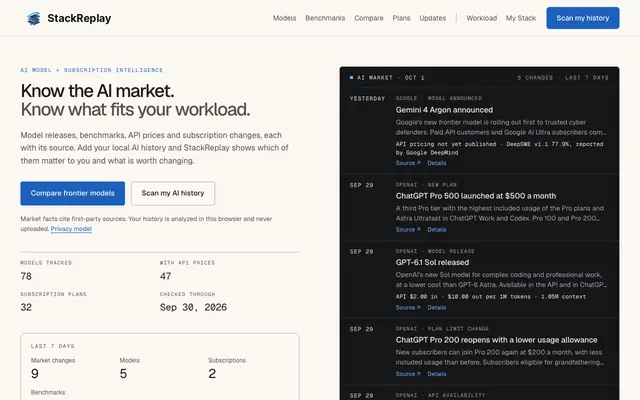
Task: Open the Updates nav item
Action: (433, 18)
